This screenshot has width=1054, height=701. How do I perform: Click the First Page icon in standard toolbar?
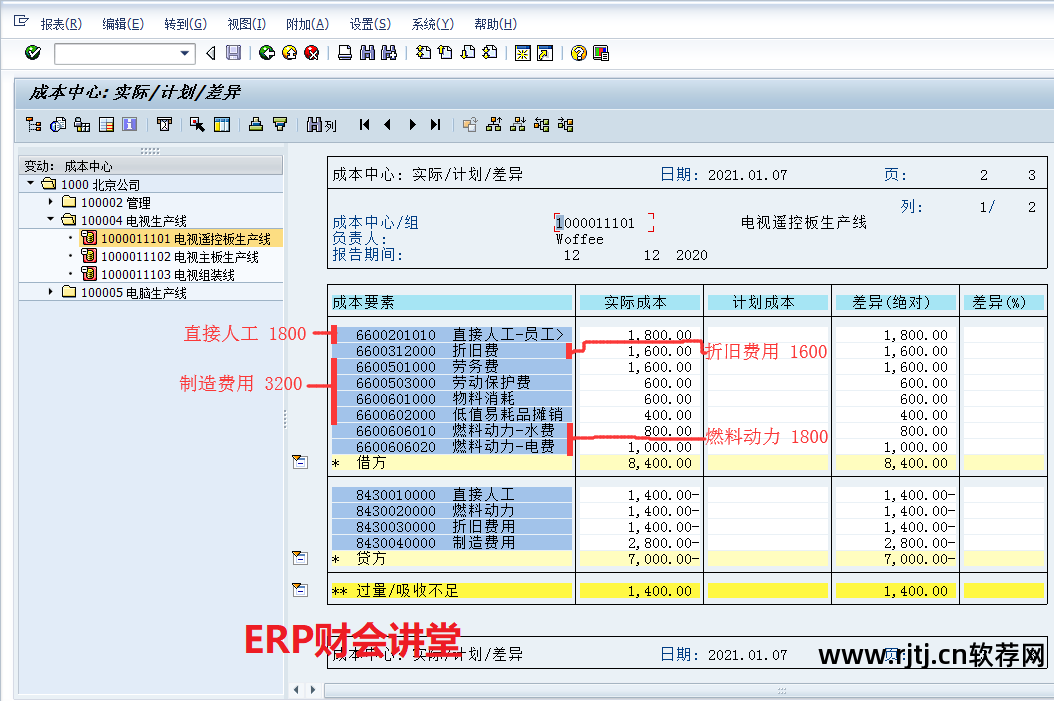tap(423, 52)
